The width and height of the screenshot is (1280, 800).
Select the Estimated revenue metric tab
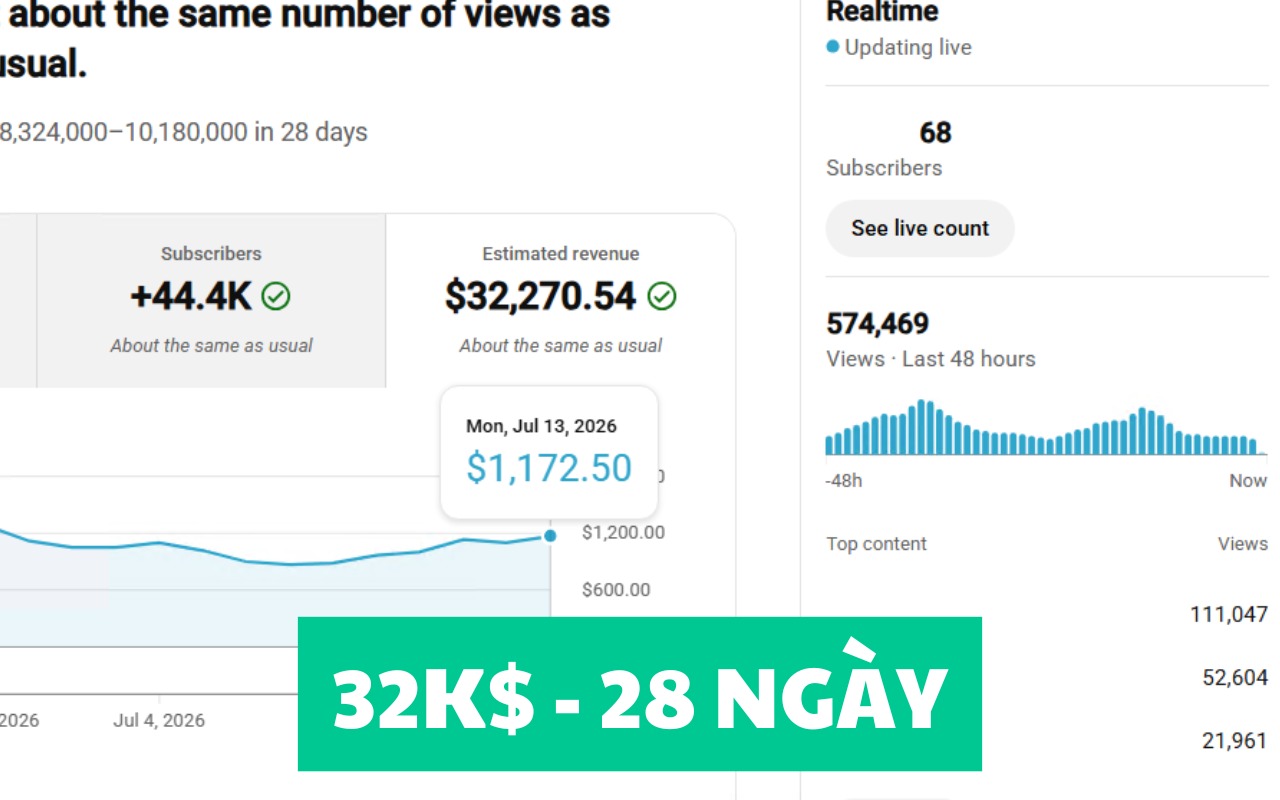560,300
